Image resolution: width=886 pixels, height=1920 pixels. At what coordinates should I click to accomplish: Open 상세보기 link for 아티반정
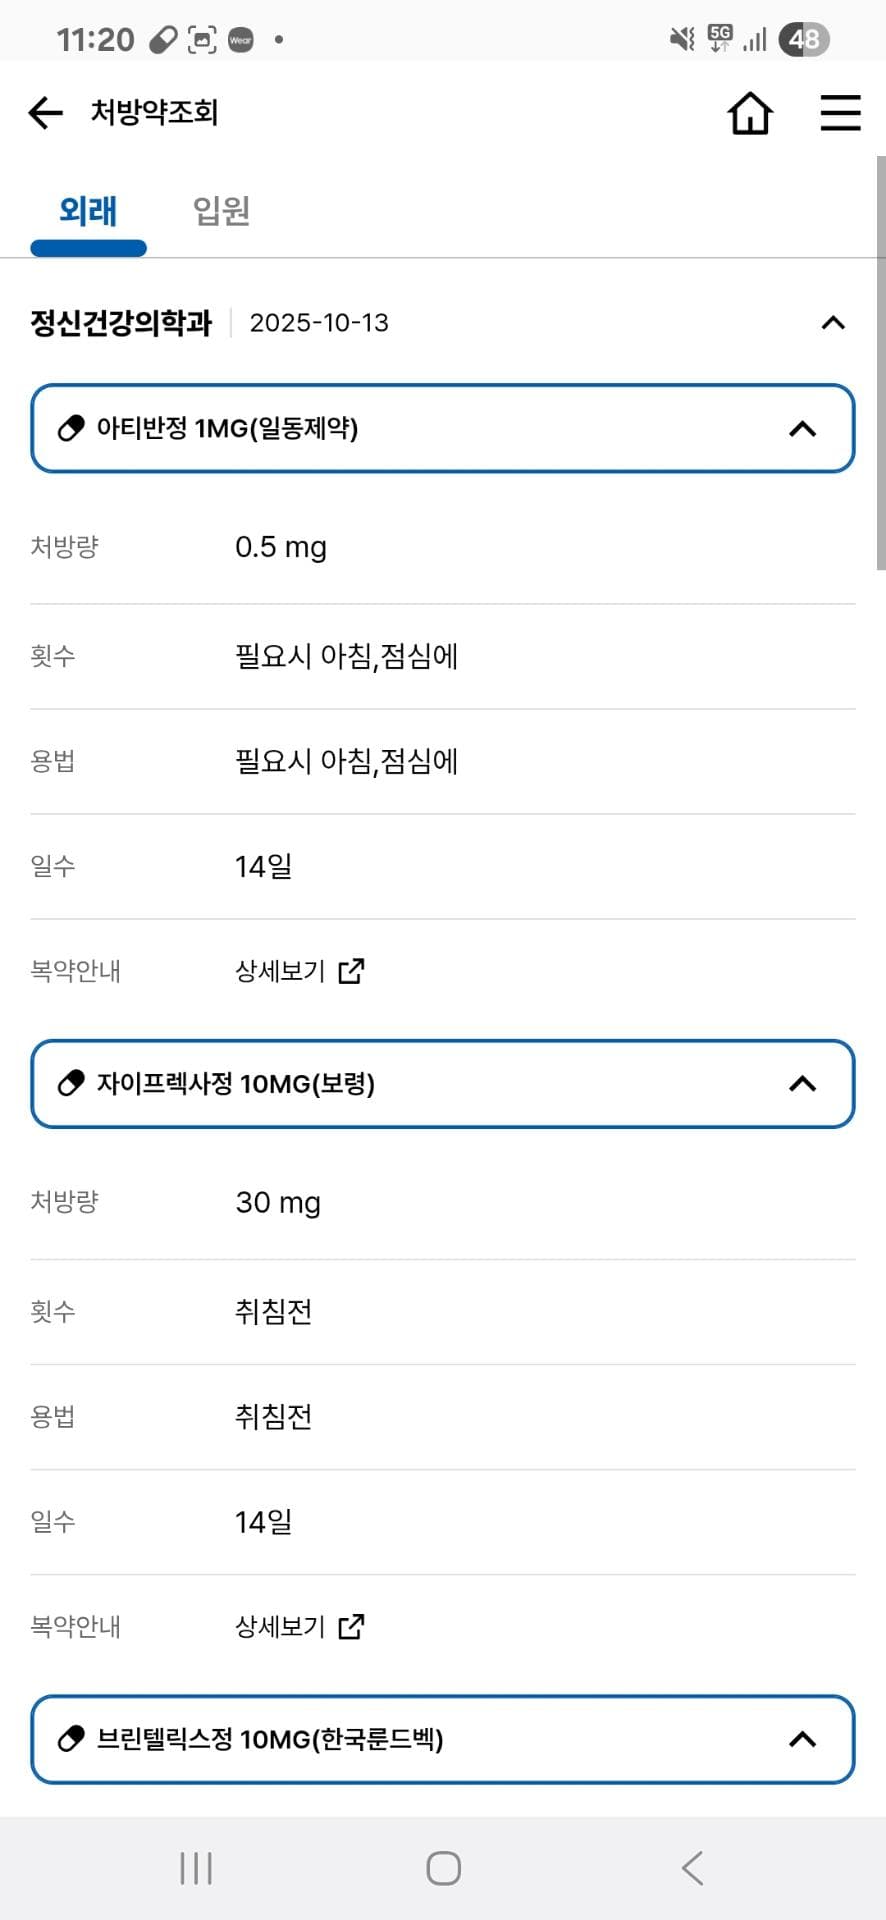299,971
